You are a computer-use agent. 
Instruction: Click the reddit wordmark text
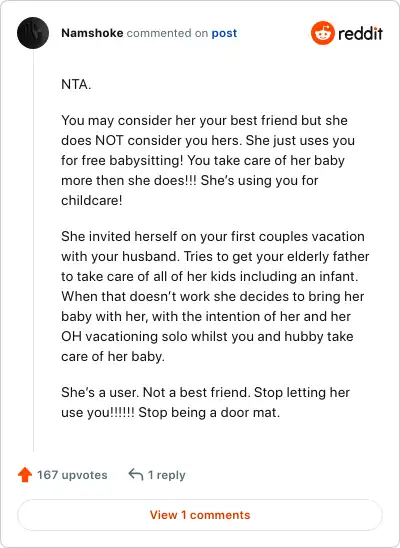(x=360, y=34)
